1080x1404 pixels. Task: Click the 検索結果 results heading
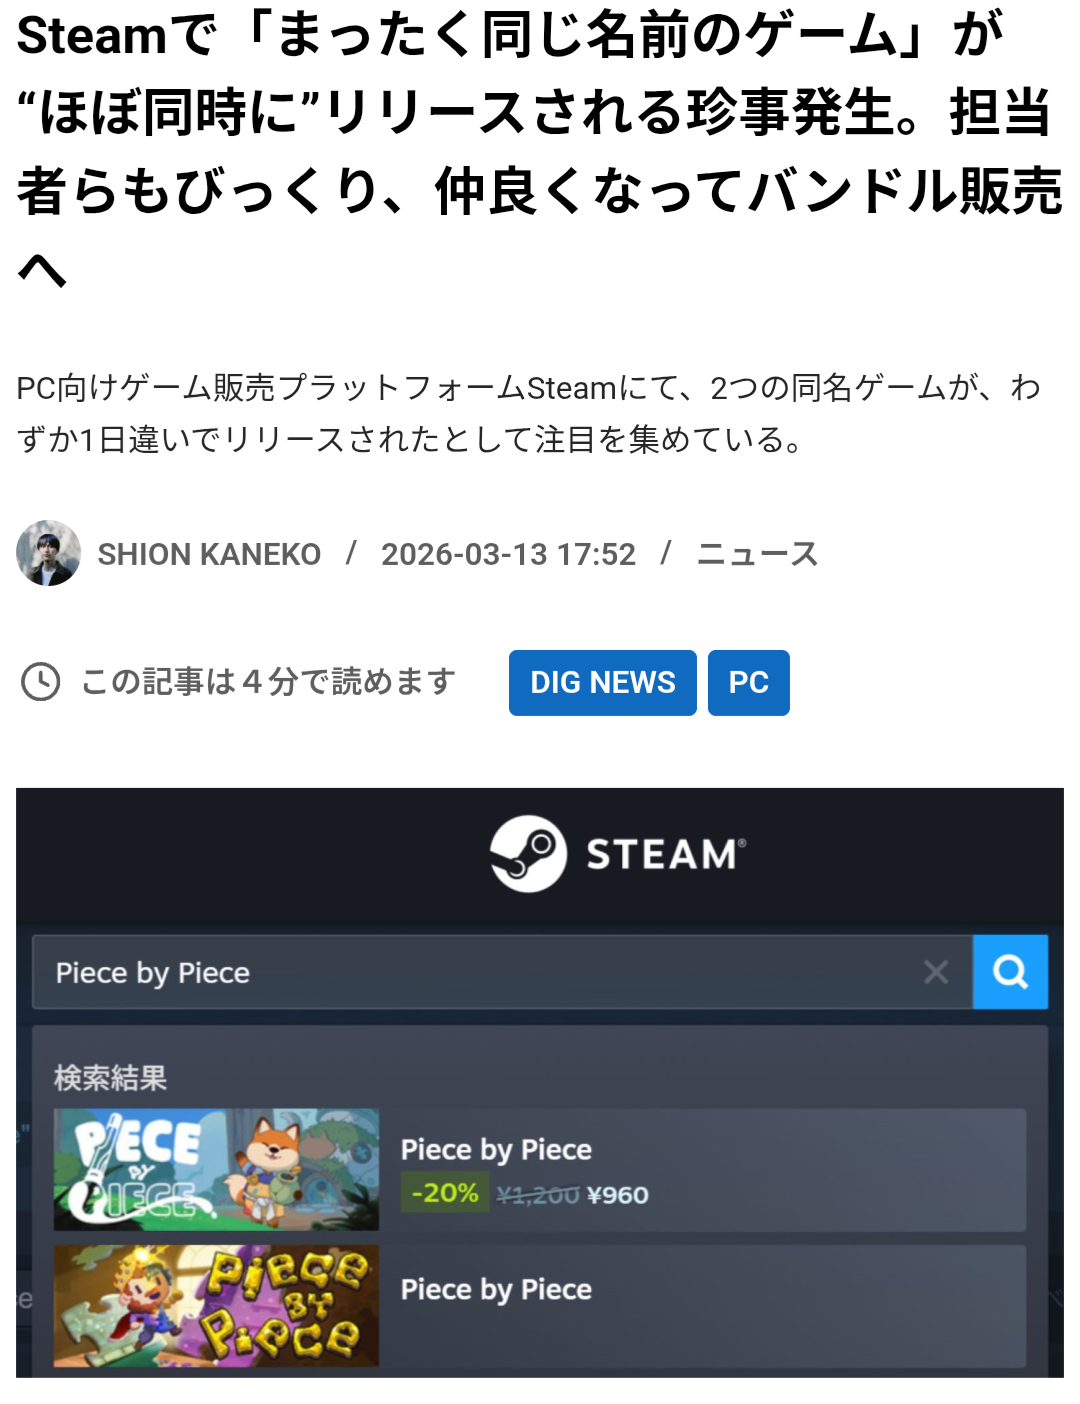(x=111, y=1078)
